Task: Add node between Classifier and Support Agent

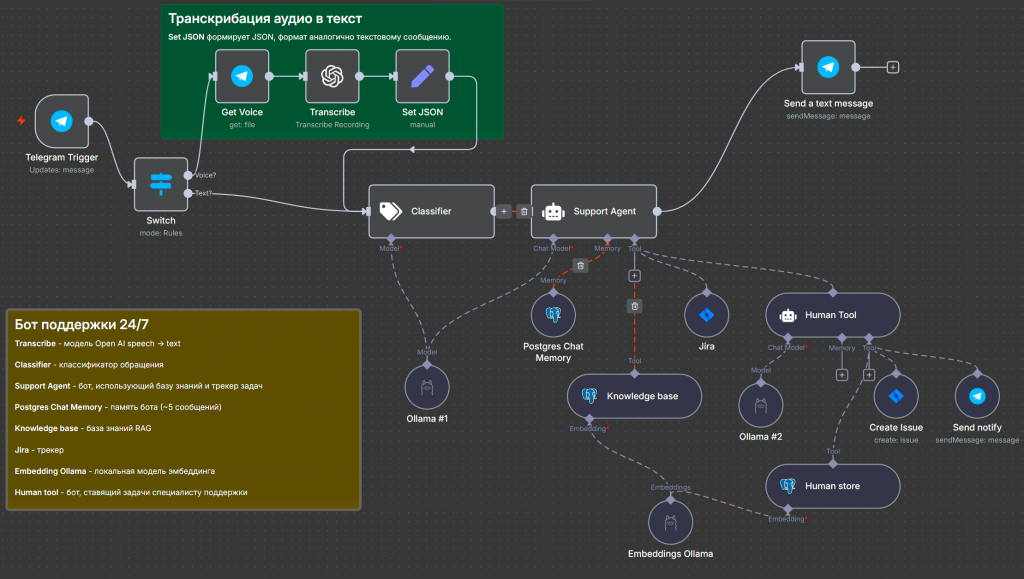Action: click(x=504, y=211)
